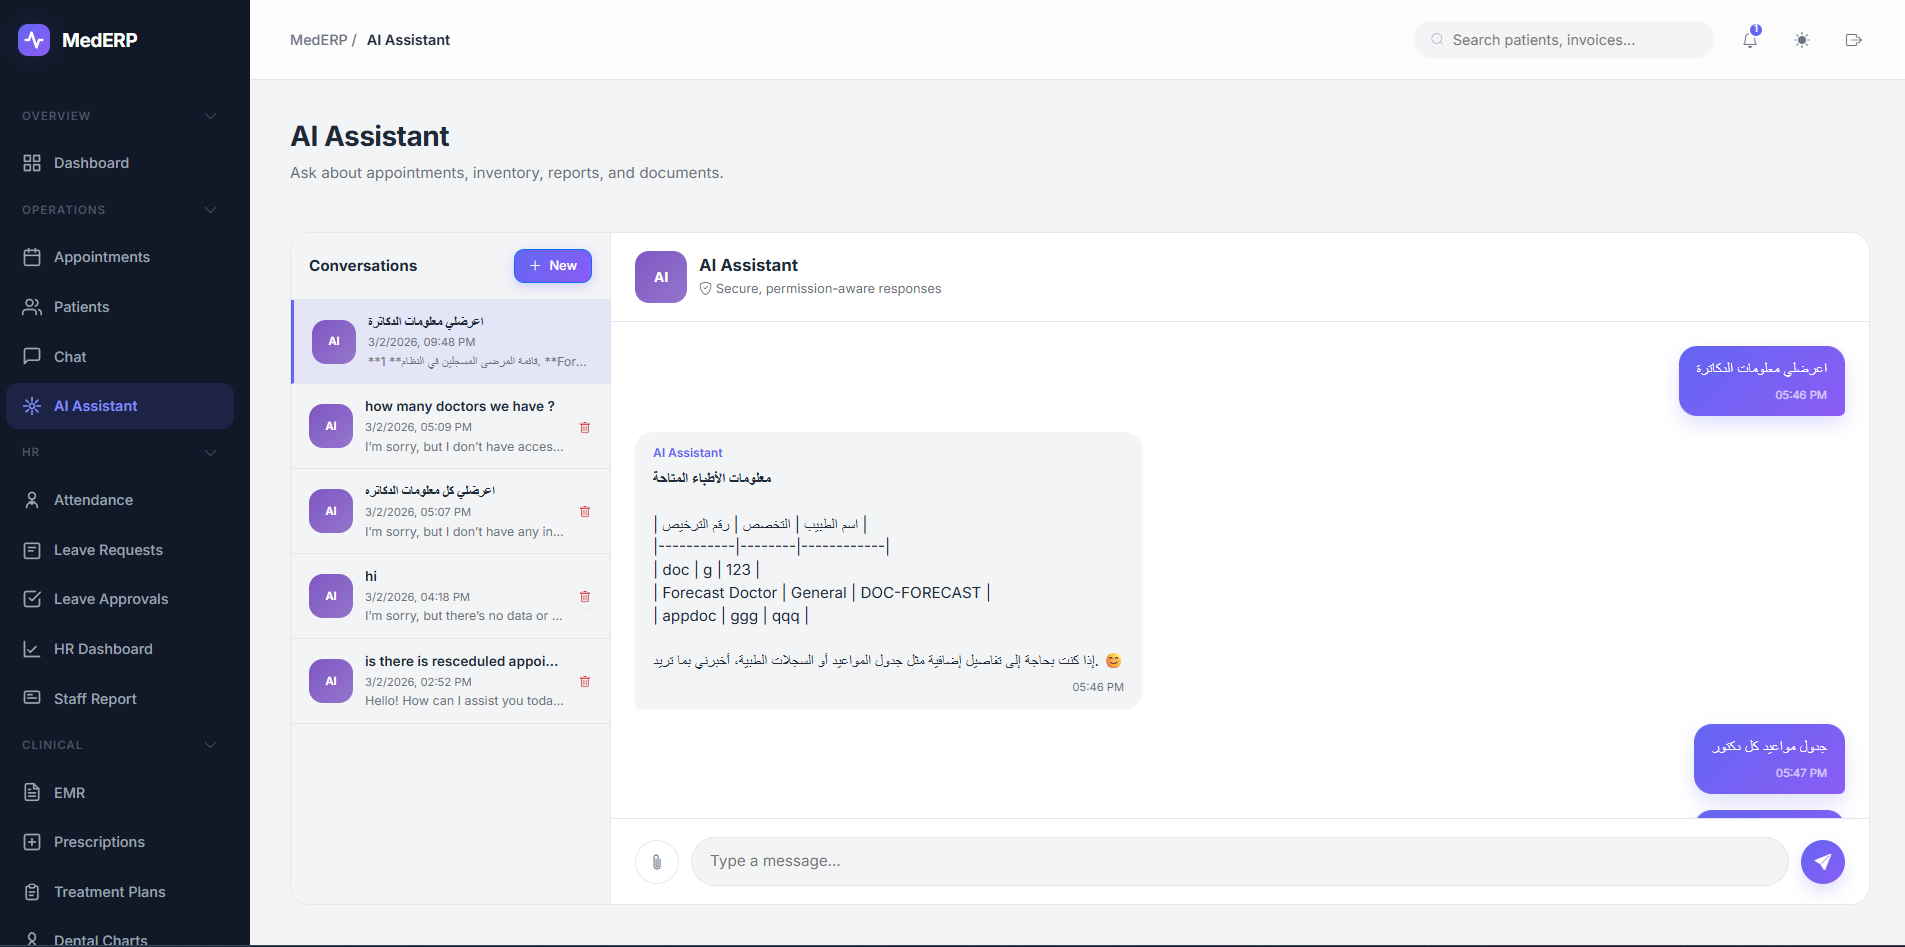Click the MedERP logo icon
This screenshot has width=1905, height=947.
(x=34, y=40)
